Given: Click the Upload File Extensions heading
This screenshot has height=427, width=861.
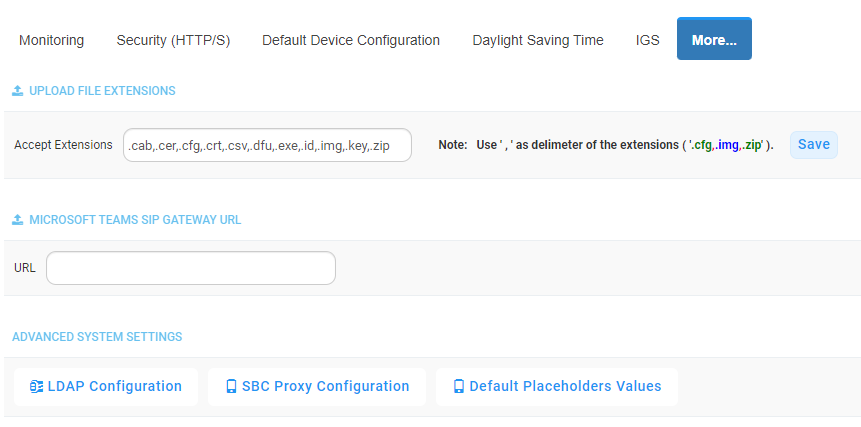Looking at the screenshot, I should (x=102, y=91).
